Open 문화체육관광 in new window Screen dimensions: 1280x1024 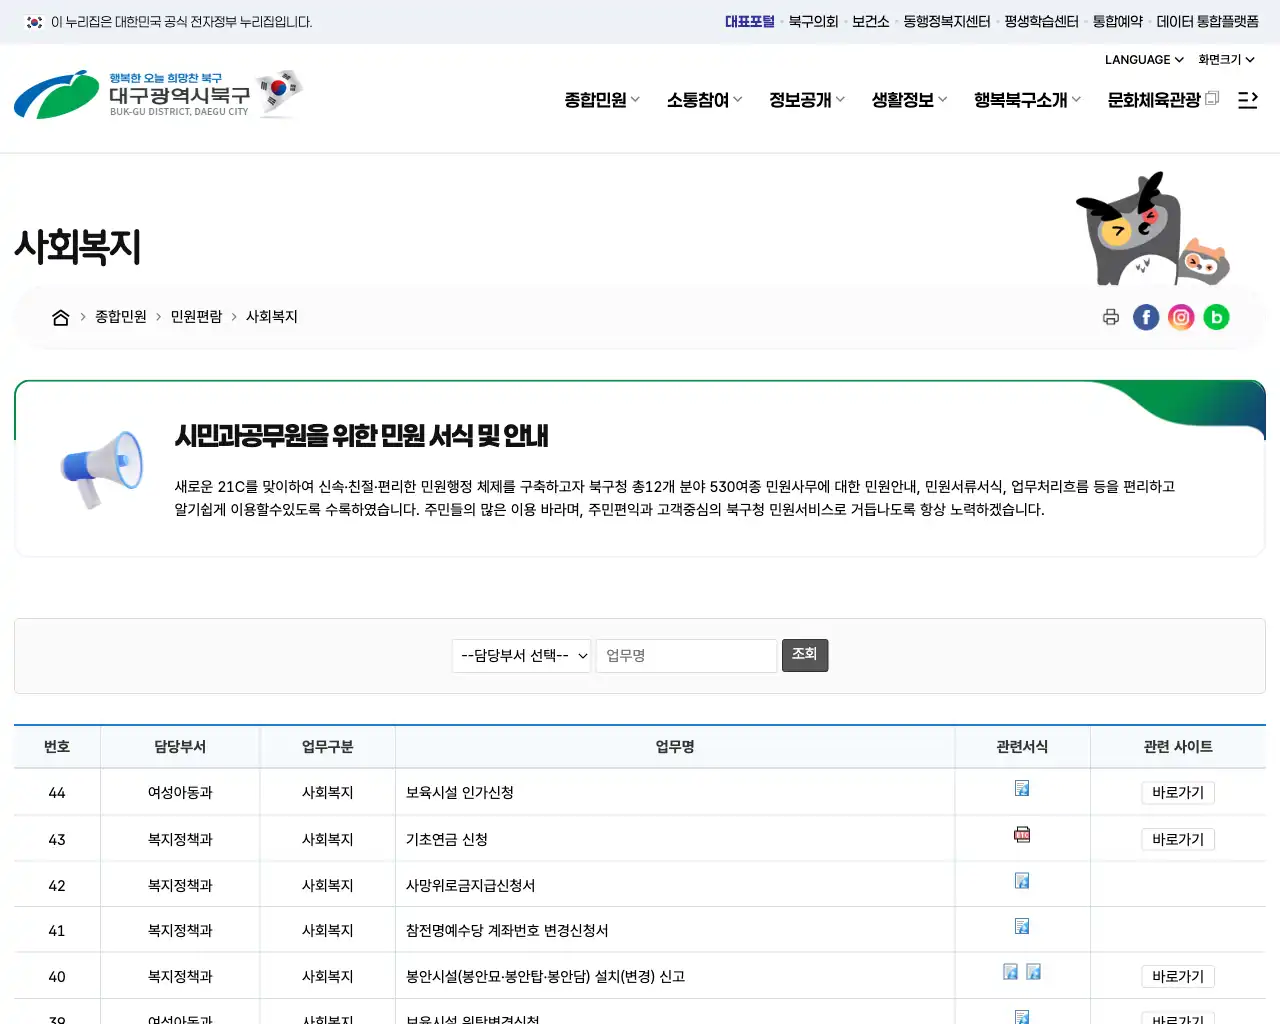[1163, 100]
